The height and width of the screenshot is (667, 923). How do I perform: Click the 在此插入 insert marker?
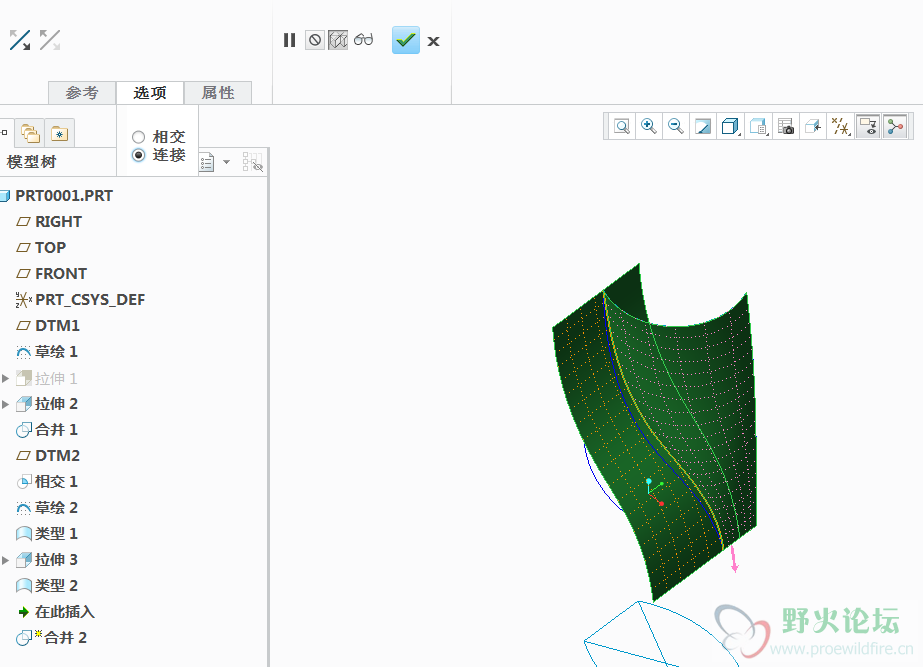[x=64, y=612]
